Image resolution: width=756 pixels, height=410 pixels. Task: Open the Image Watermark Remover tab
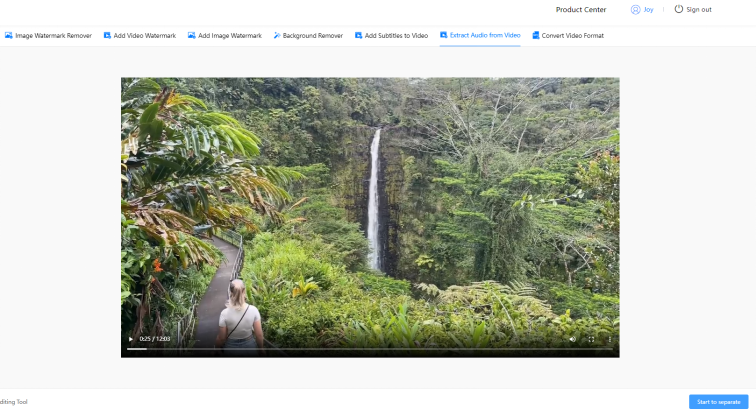pyautogui.click(x=48, y=36)
